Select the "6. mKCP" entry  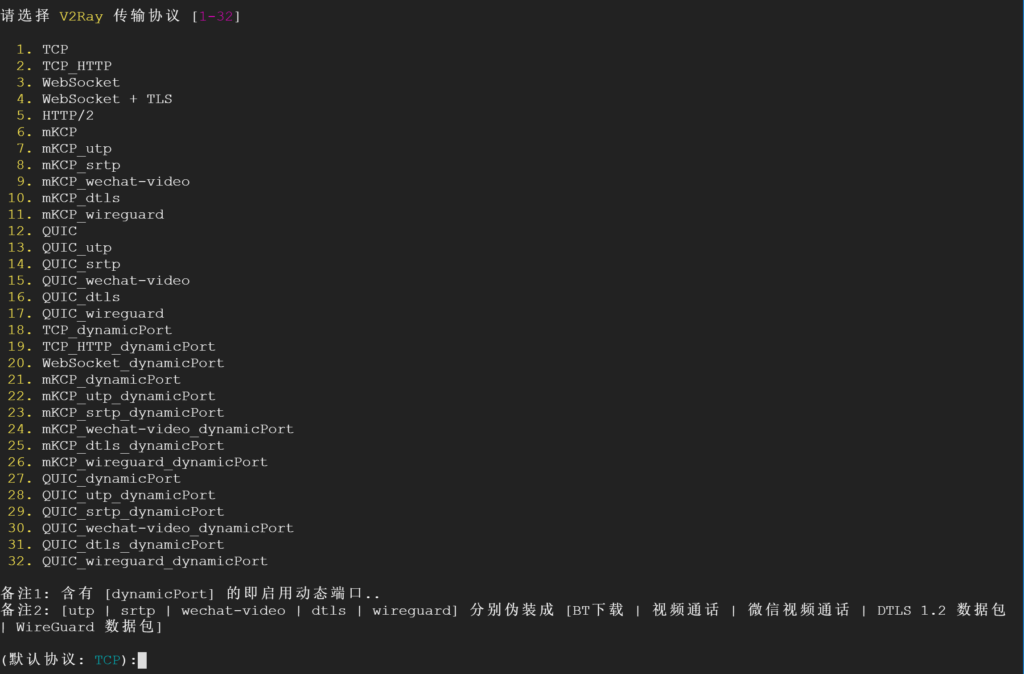click(x=47, y=132)
